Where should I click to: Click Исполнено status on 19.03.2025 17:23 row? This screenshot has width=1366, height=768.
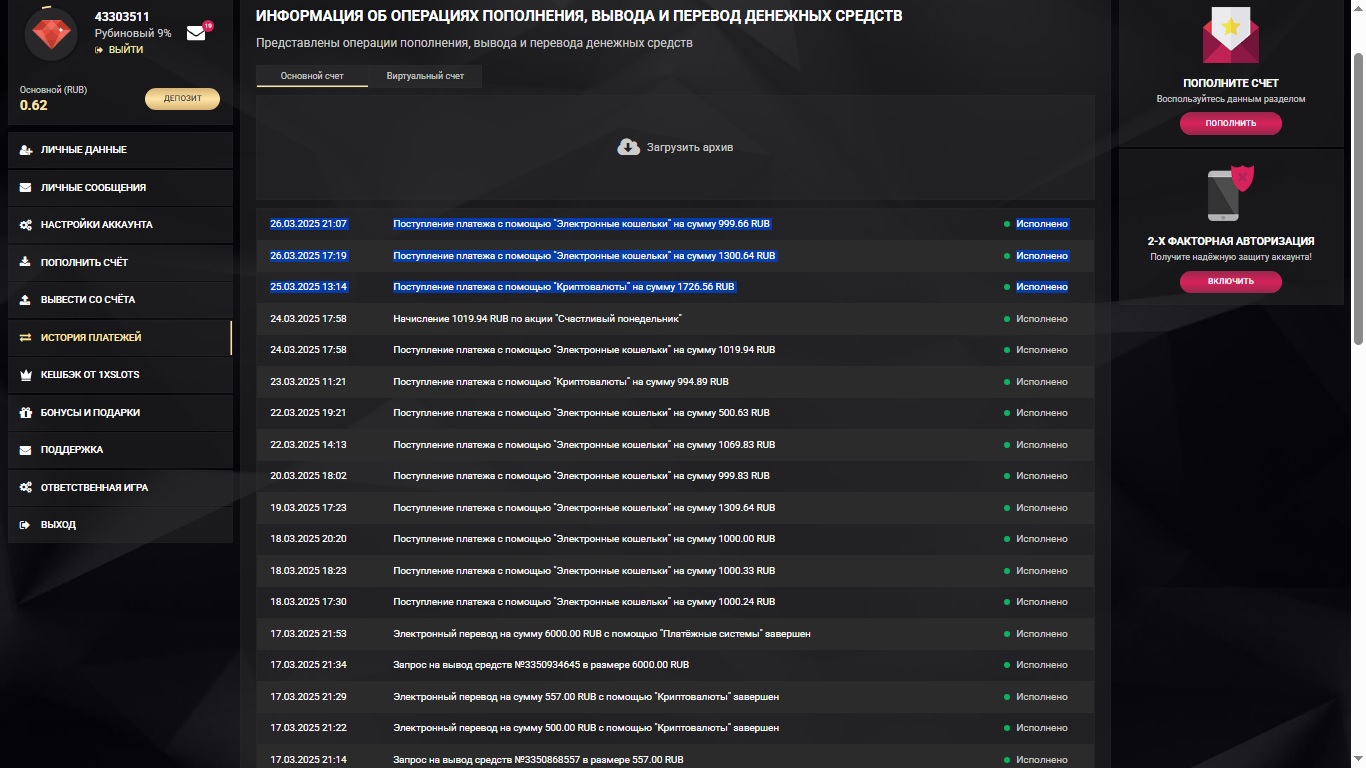point(1042,508)
